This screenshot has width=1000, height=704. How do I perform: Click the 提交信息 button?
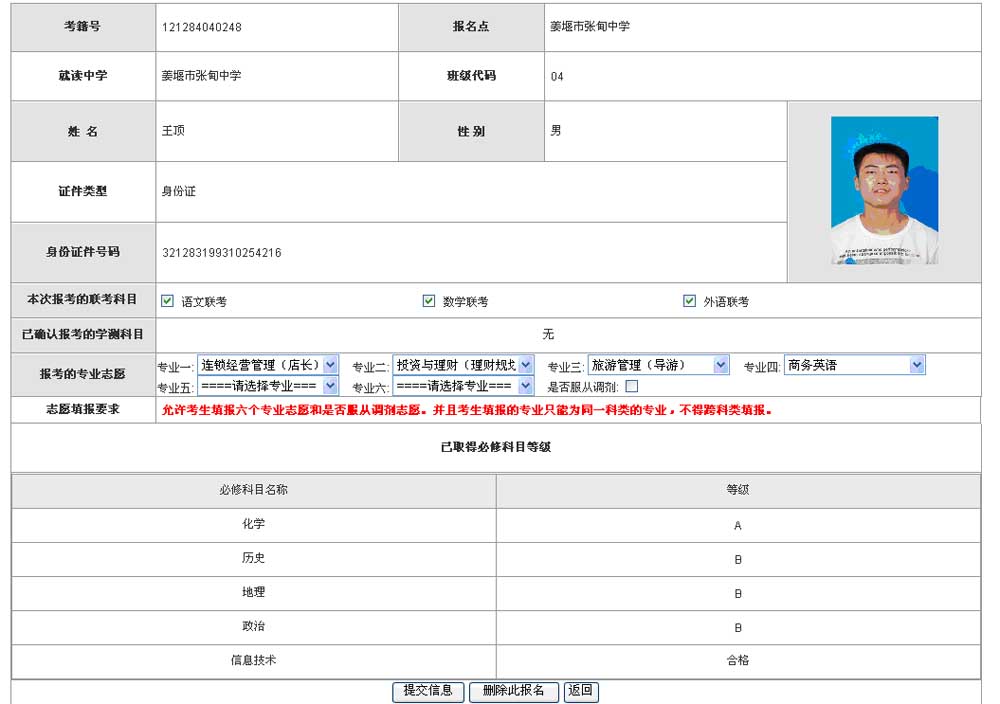[x=428, y=691]
